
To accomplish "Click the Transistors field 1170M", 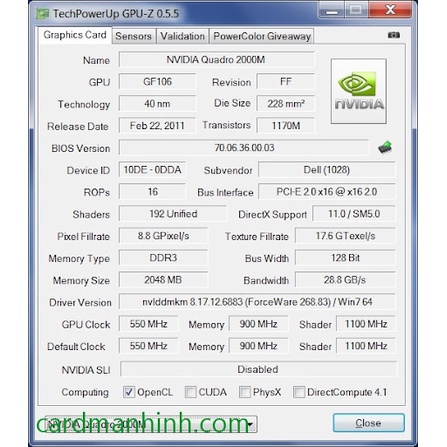I will [x=286, y=126].
